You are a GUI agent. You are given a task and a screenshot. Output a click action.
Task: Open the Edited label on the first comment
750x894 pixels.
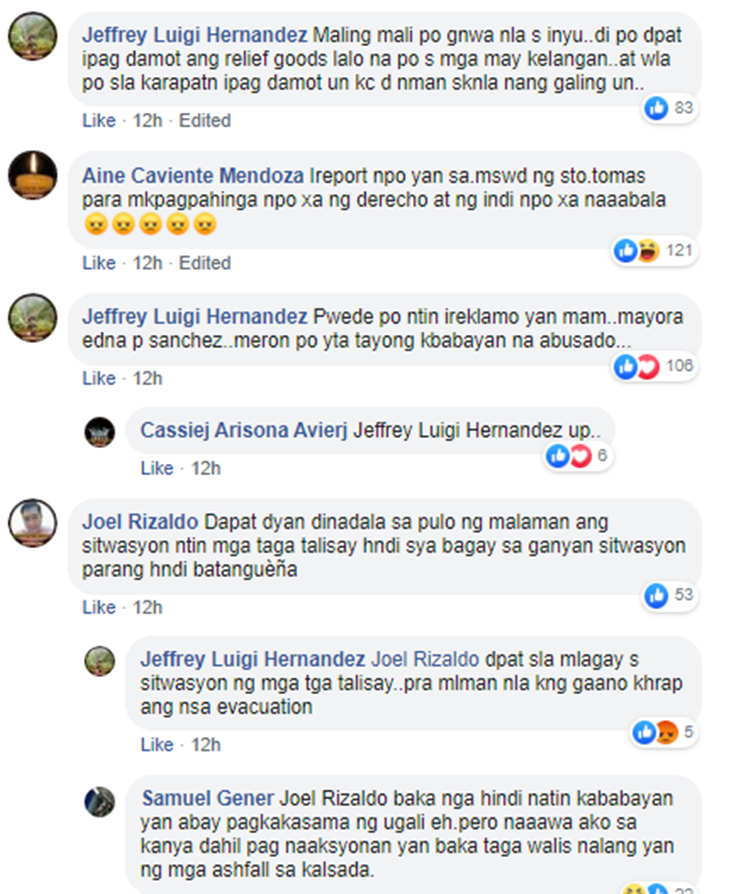(205, 120)
